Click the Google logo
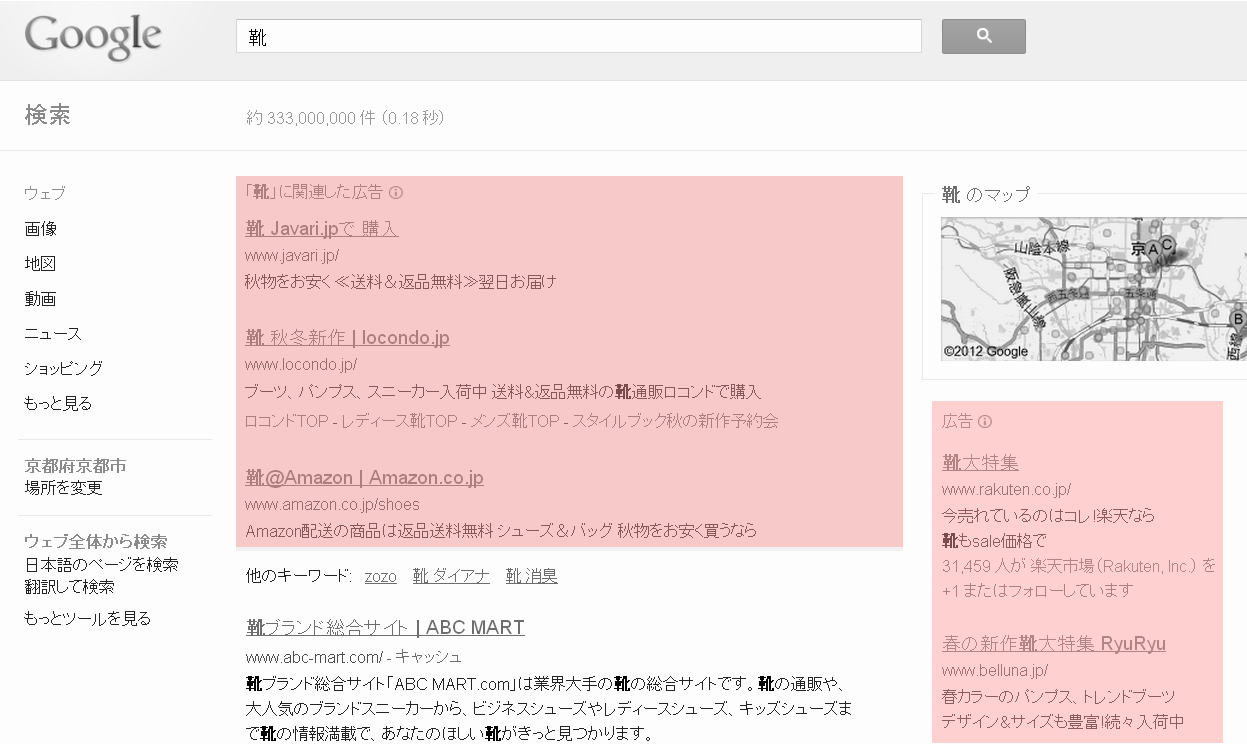Image resolution: width=1247 pixels, height=744 pixels. click(93, 38)
